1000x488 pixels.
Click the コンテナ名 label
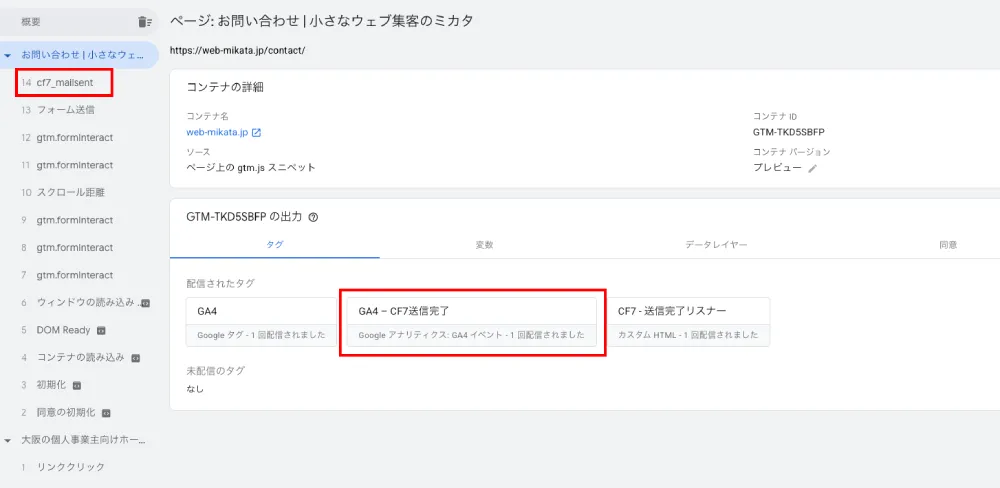tap(207, 117)
